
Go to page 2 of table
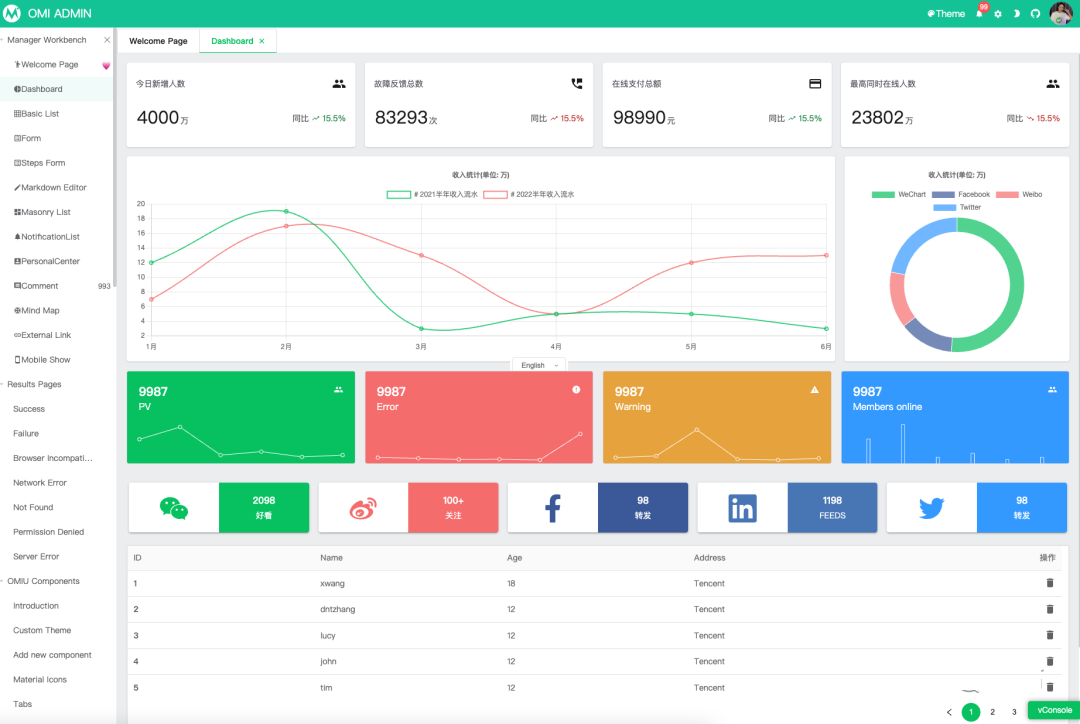tap(993, 712)
